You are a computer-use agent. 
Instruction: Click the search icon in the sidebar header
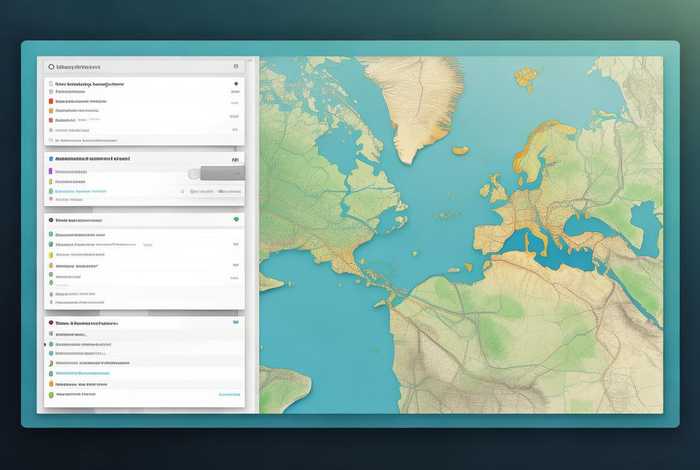pyautogui.click(x=50, y=66)
